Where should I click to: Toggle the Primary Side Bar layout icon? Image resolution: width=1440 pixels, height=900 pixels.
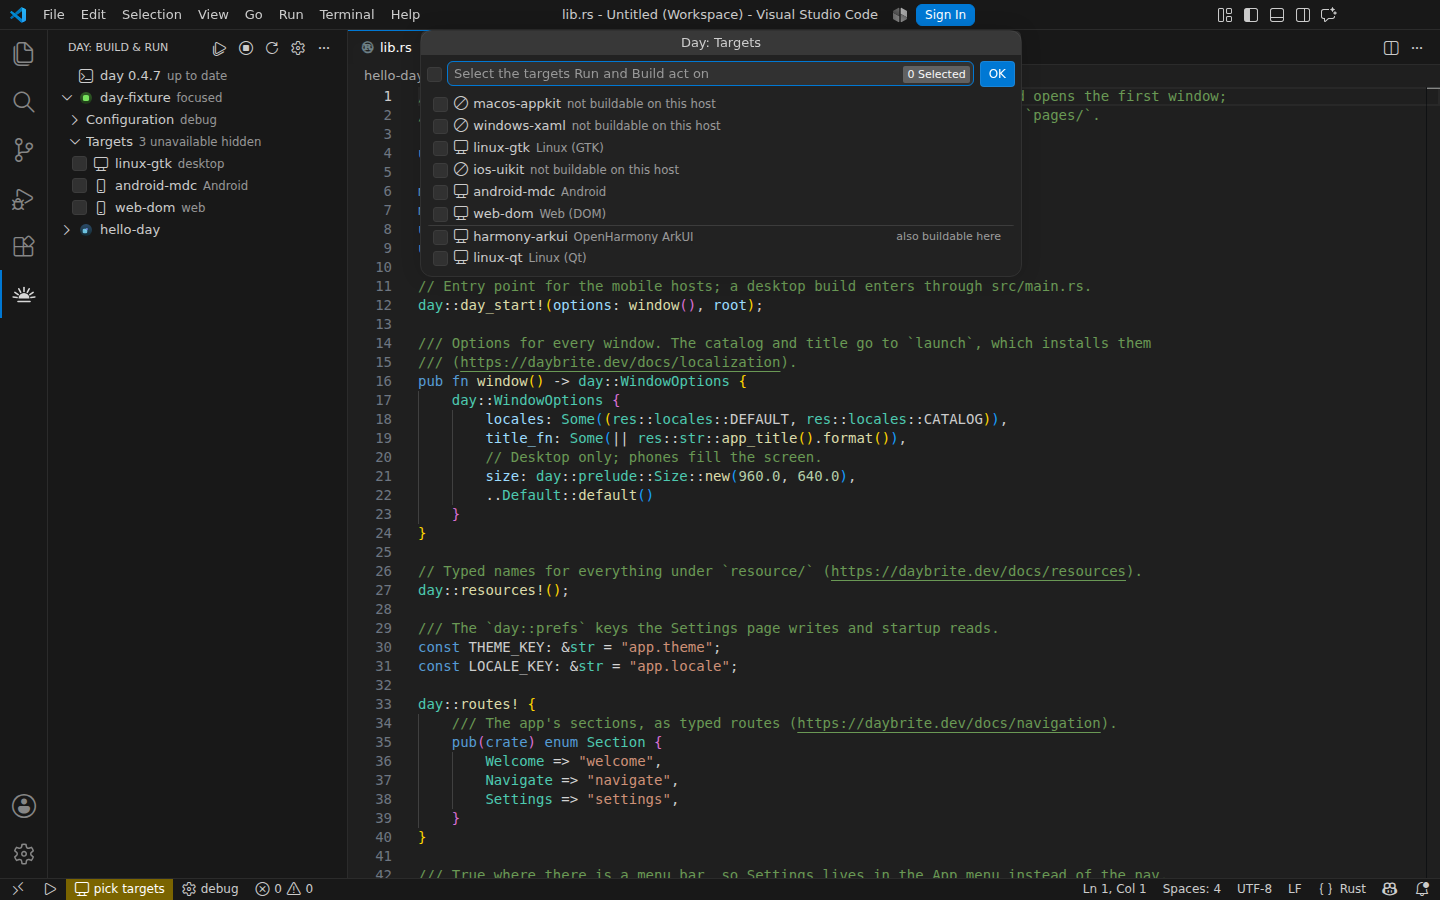point(1251,15)
